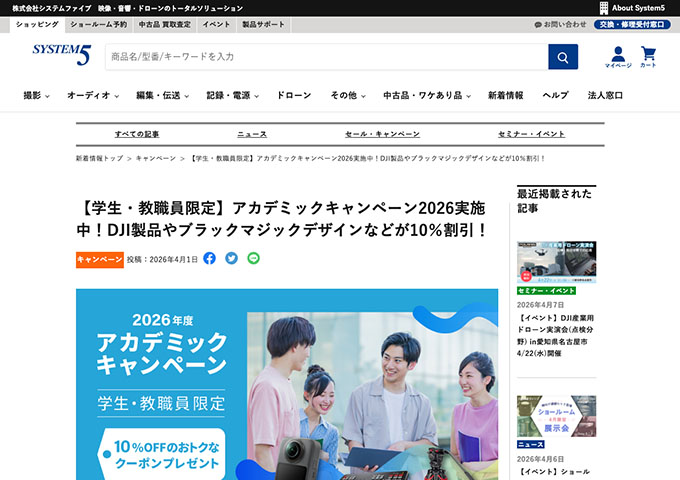Click the search magnifier button
Viewport: 680px width, 480px height.
coord(563,57)
